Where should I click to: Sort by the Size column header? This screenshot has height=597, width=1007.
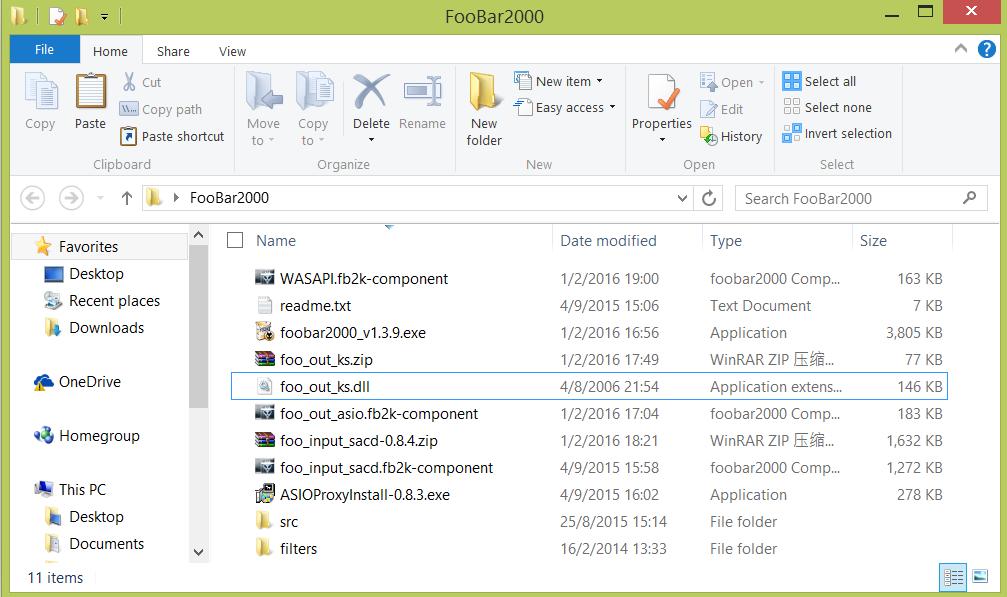pos(873,241)
